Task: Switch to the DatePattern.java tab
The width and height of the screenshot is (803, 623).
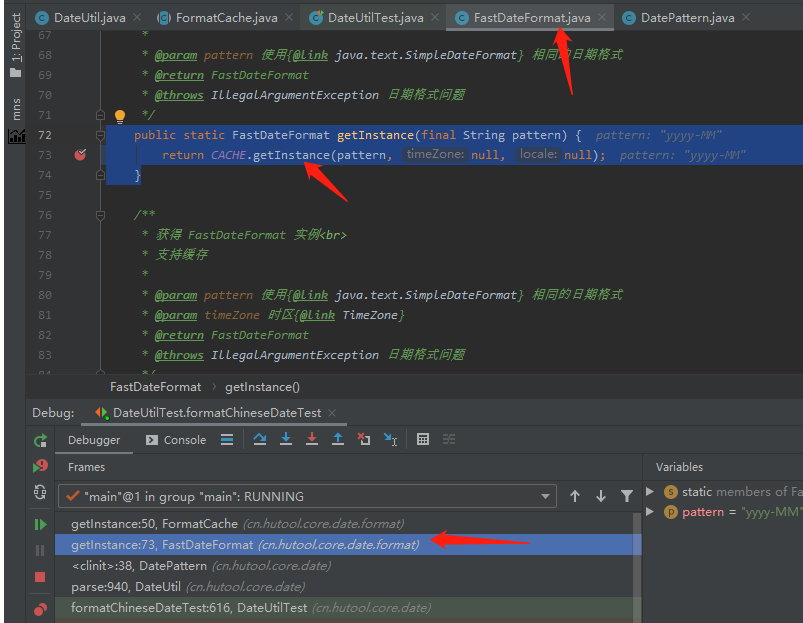Action: [686, 17]
